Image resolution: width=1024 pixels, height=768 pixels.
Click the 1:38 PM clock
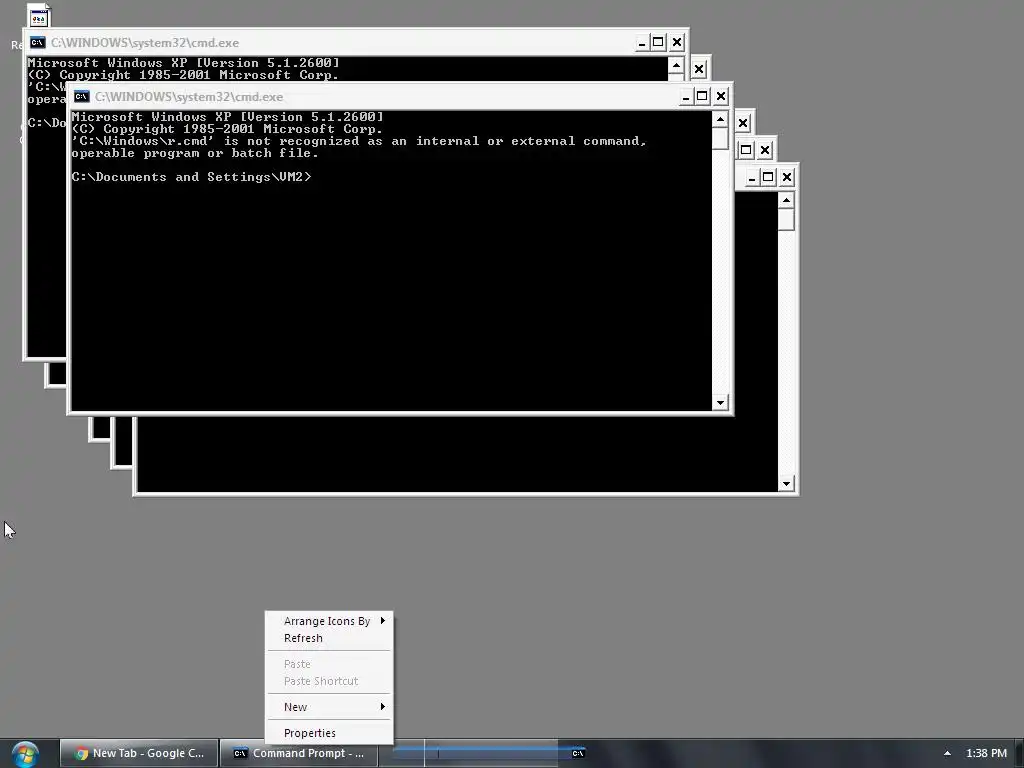(986, 753)
